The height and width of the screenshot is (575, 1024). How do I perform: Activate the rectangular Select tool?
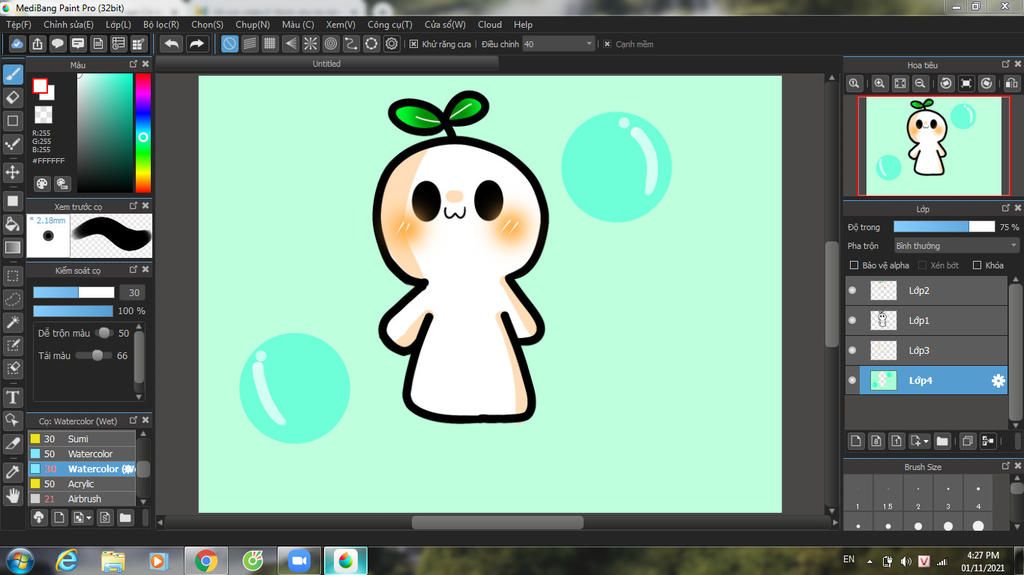pyautogui.click(x=12, y=276)
